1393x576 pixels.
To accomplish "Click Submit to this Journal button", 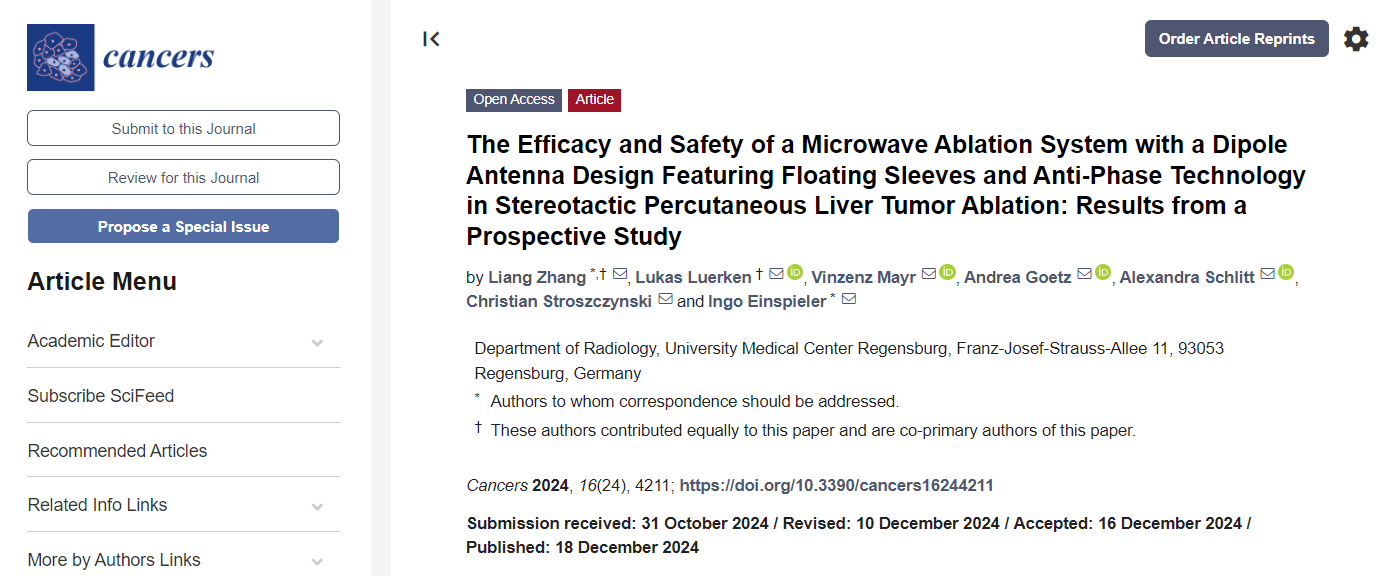I will [x=183, y=128].
